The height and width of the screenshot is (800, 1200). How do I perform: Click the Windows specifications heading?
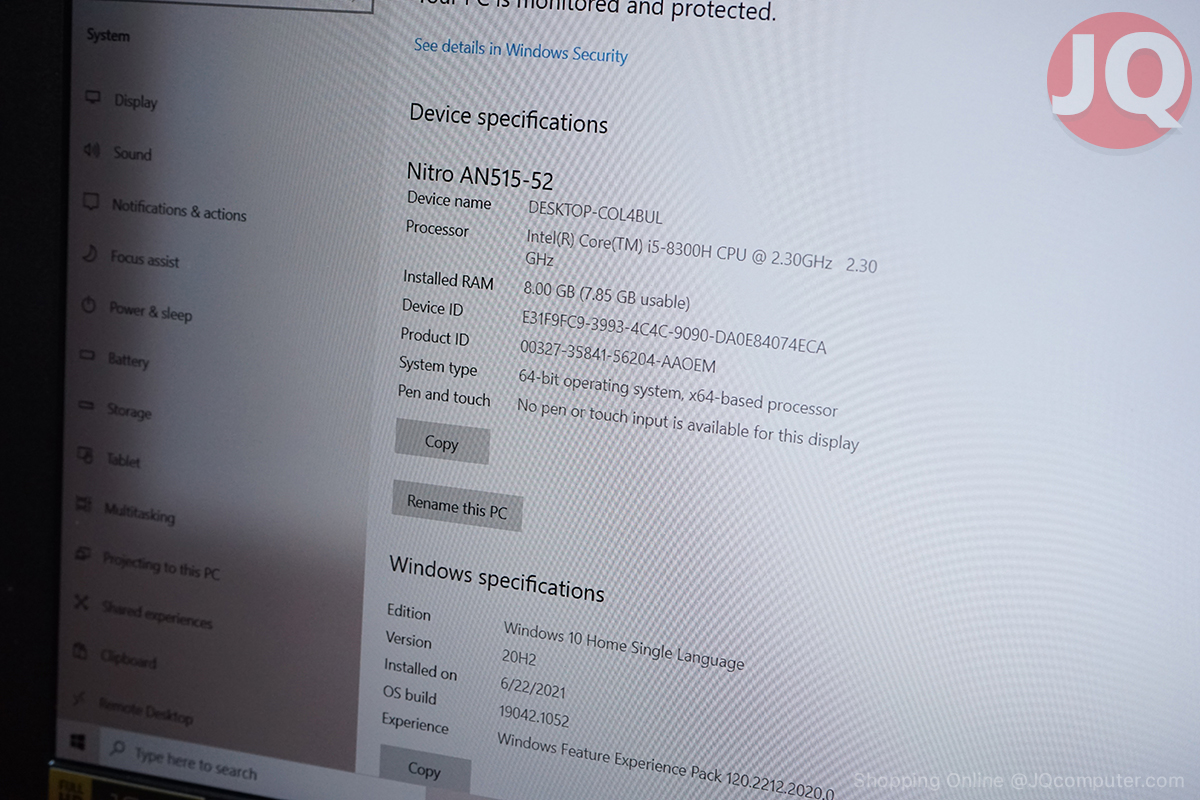(497, 577)
